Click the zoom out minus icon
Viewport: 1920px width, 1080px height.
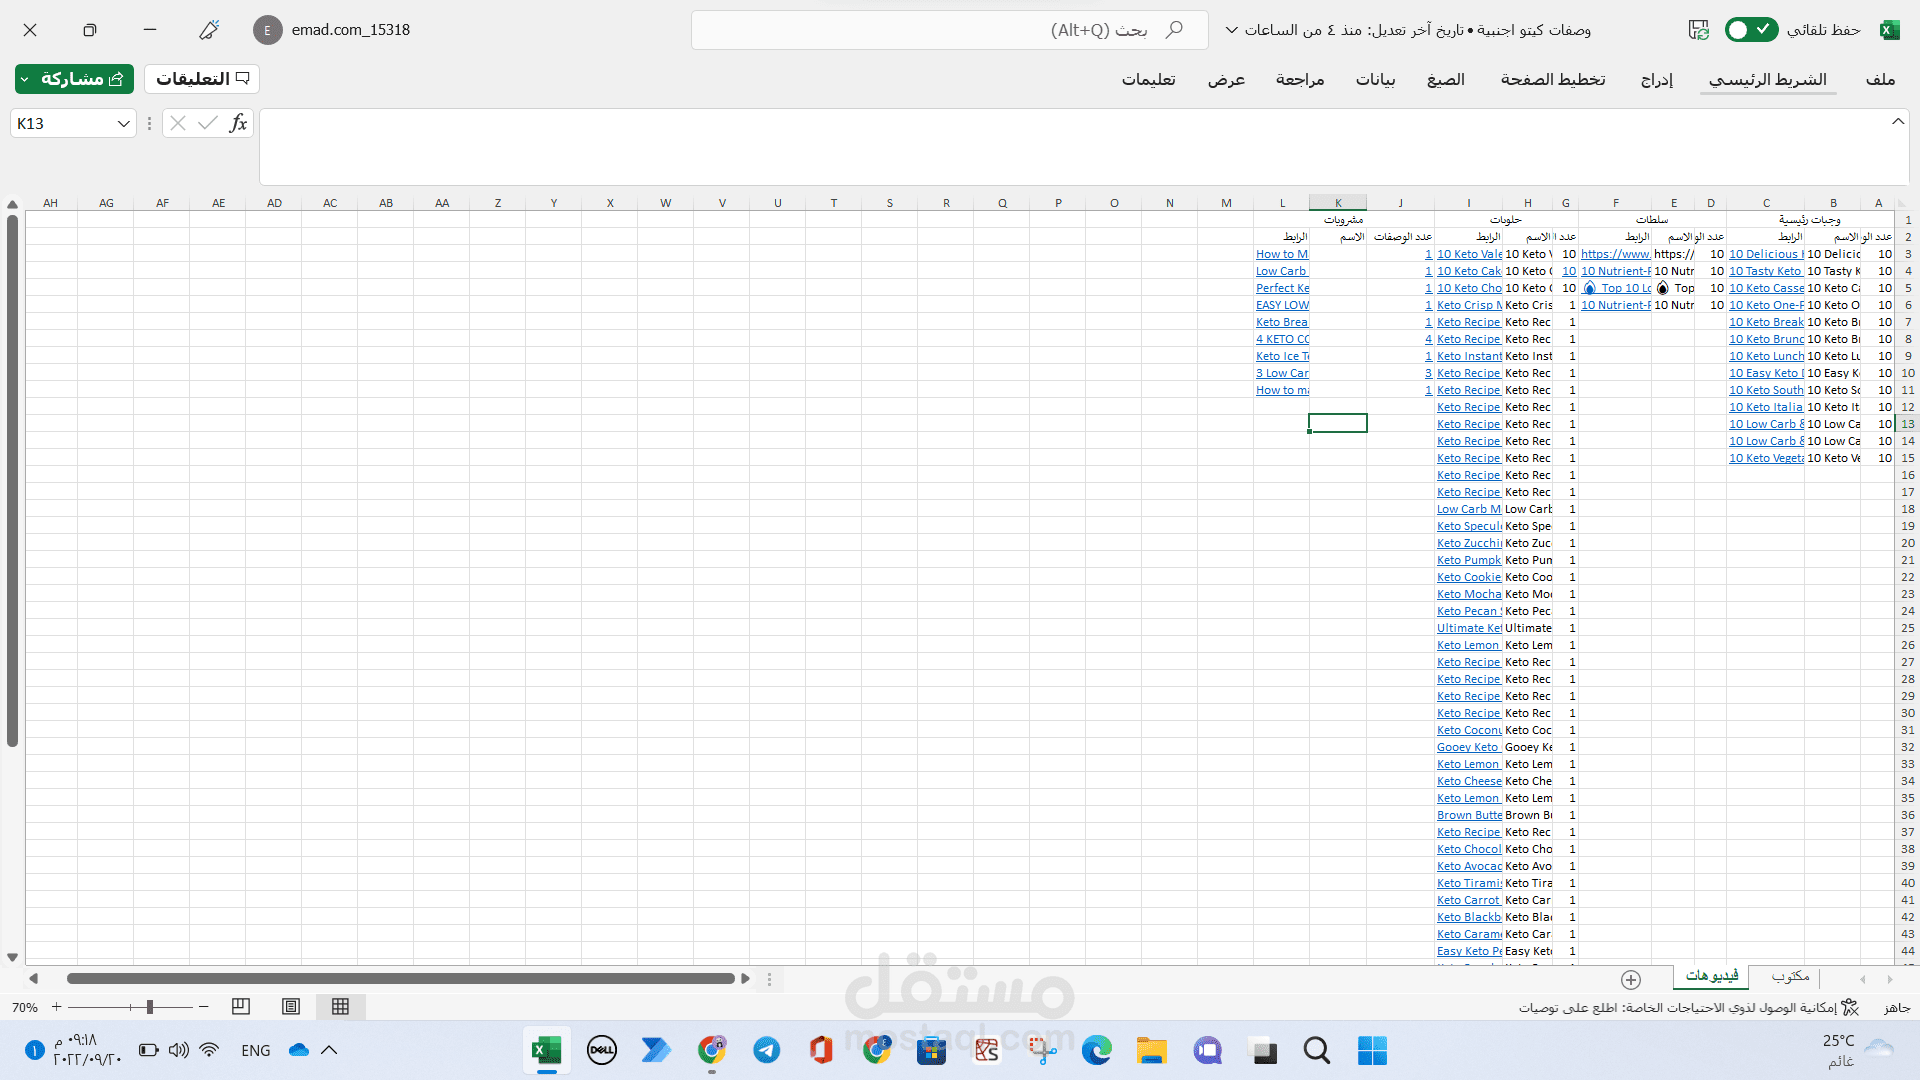(204, 1007)
